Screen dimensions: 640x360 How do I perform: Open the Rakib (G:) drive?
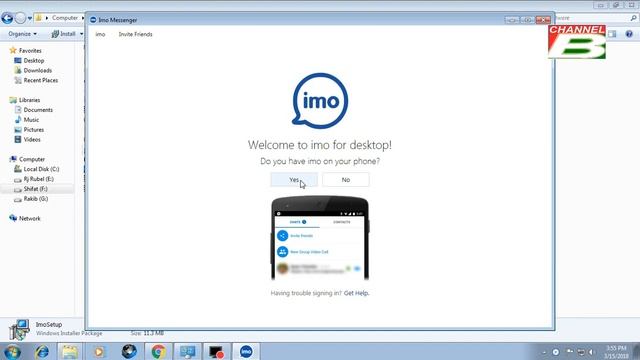point(36,199)
